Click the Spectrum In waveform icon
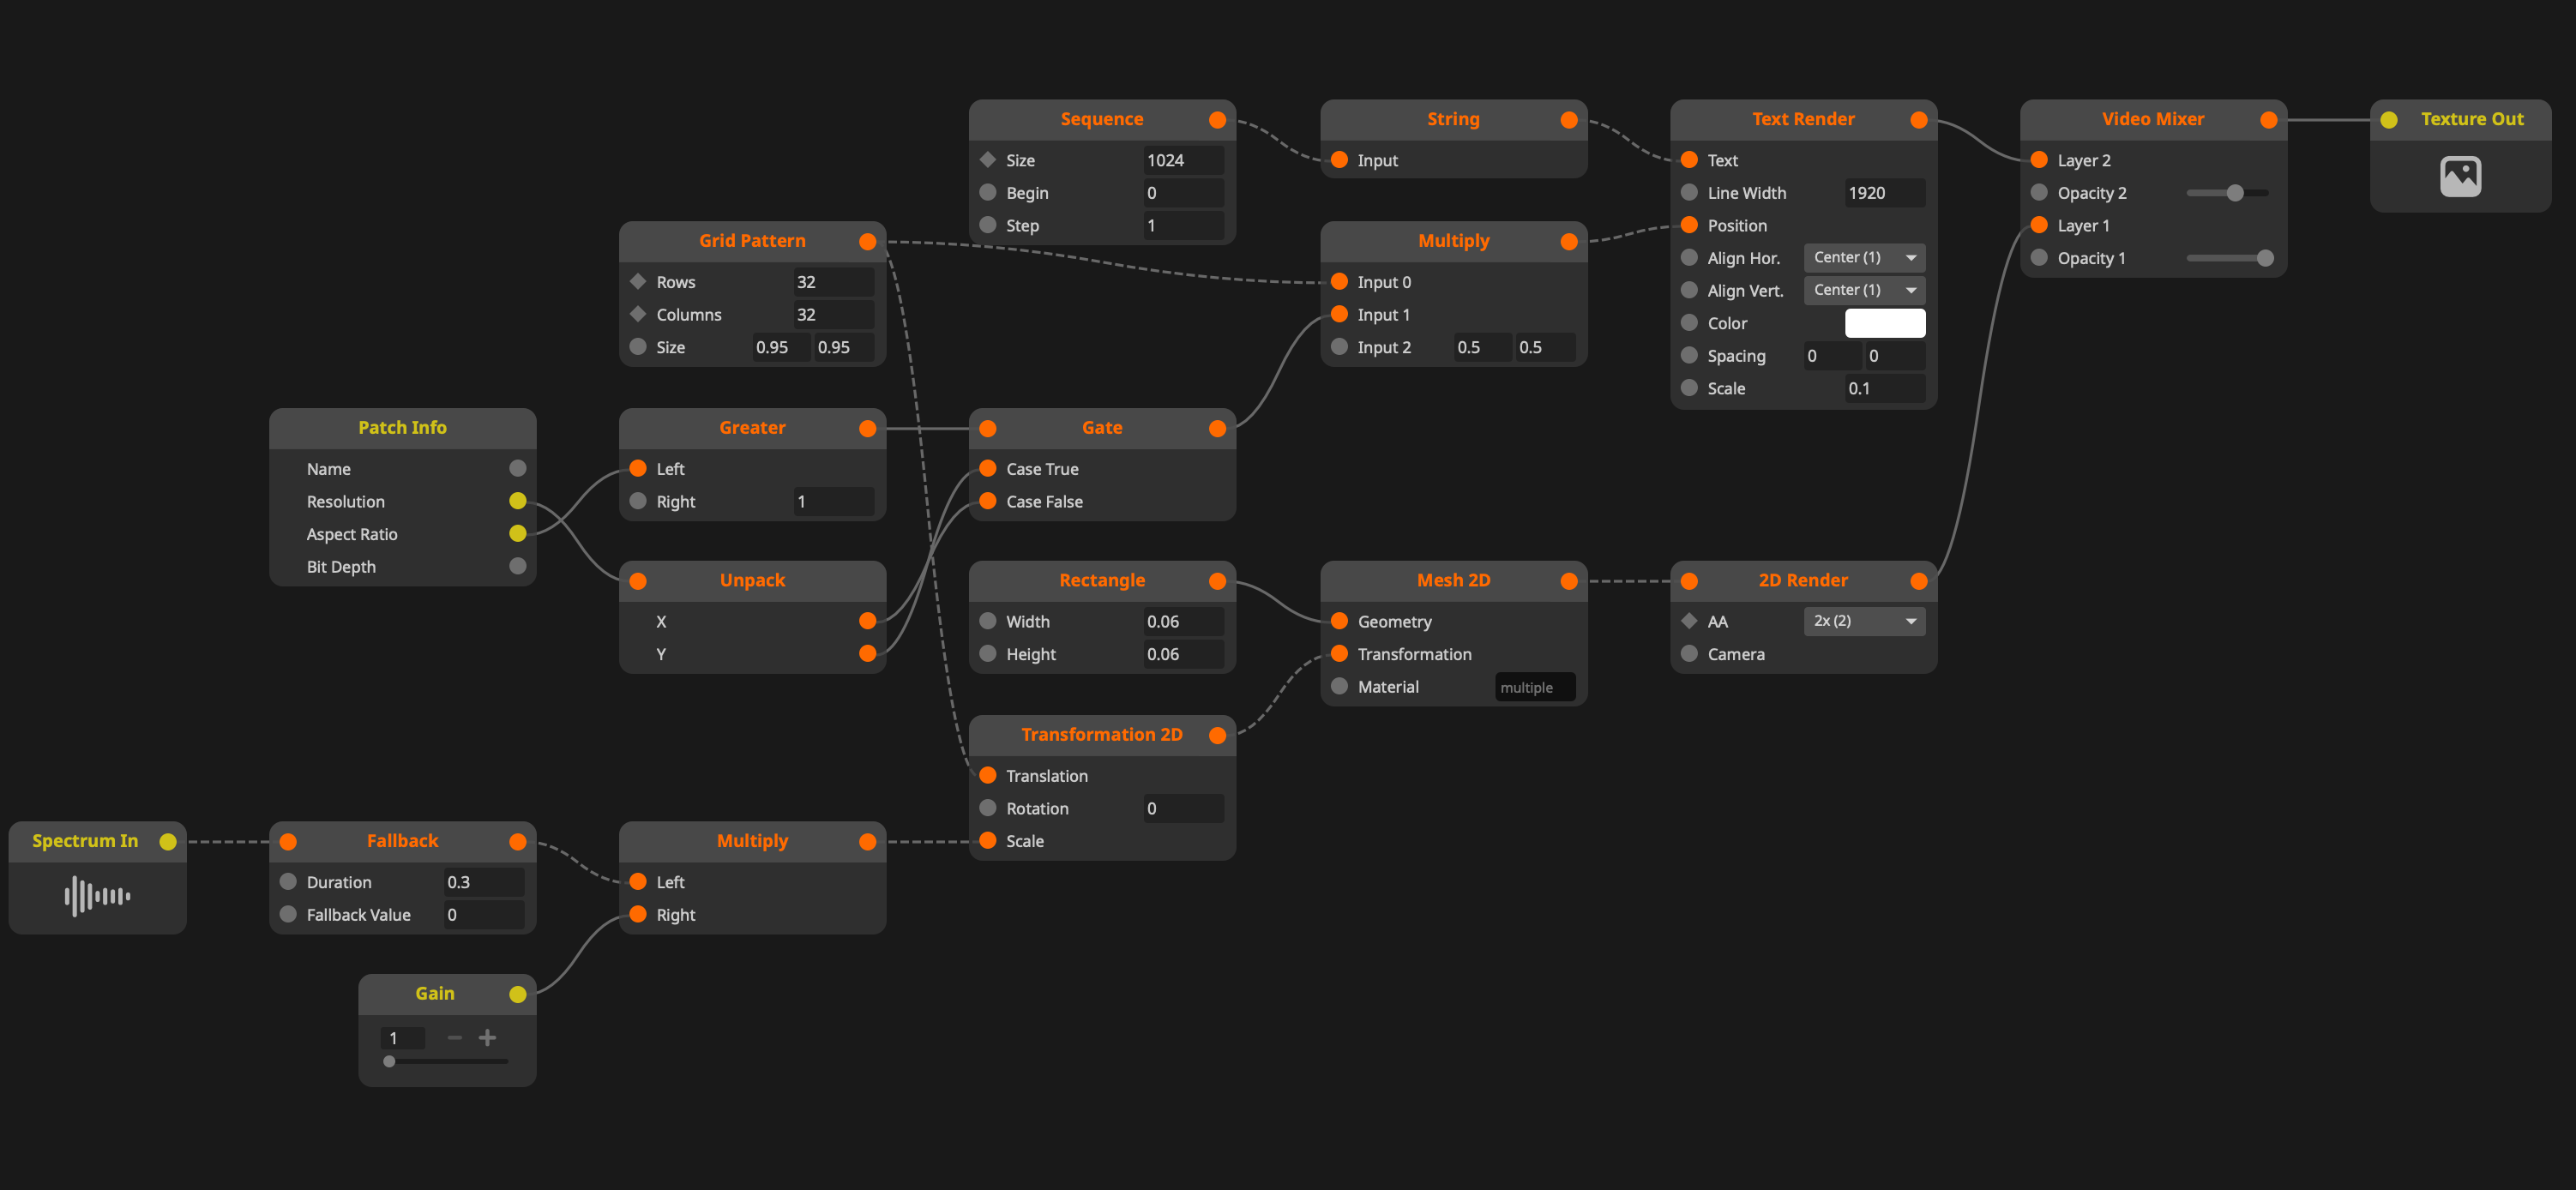 pyautogui.click(x=97, y=896)
